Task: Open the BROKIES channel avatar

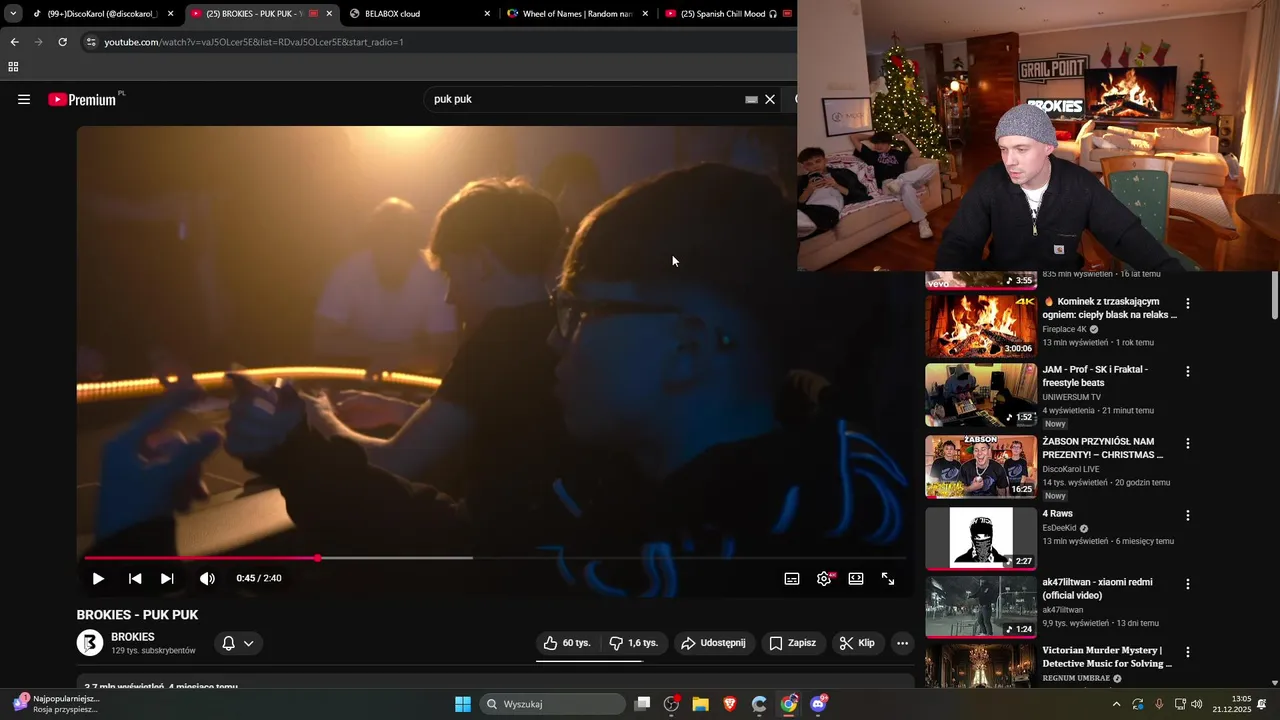Action: pyautogui.click(x=90, y=643)
